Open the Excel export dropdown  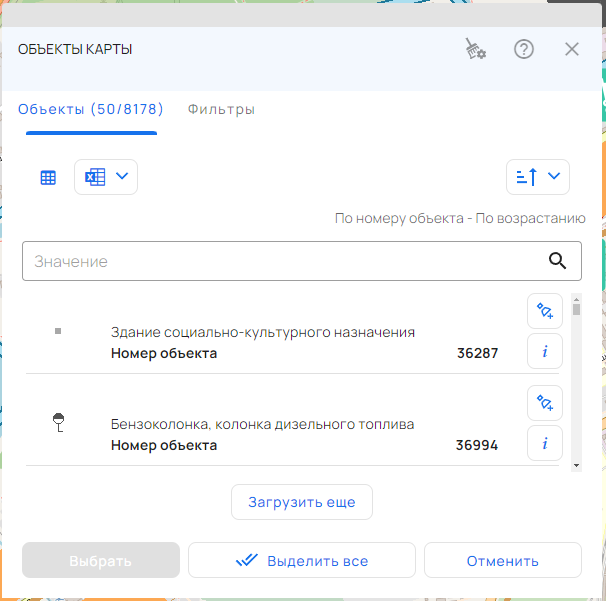click(106, 177)
